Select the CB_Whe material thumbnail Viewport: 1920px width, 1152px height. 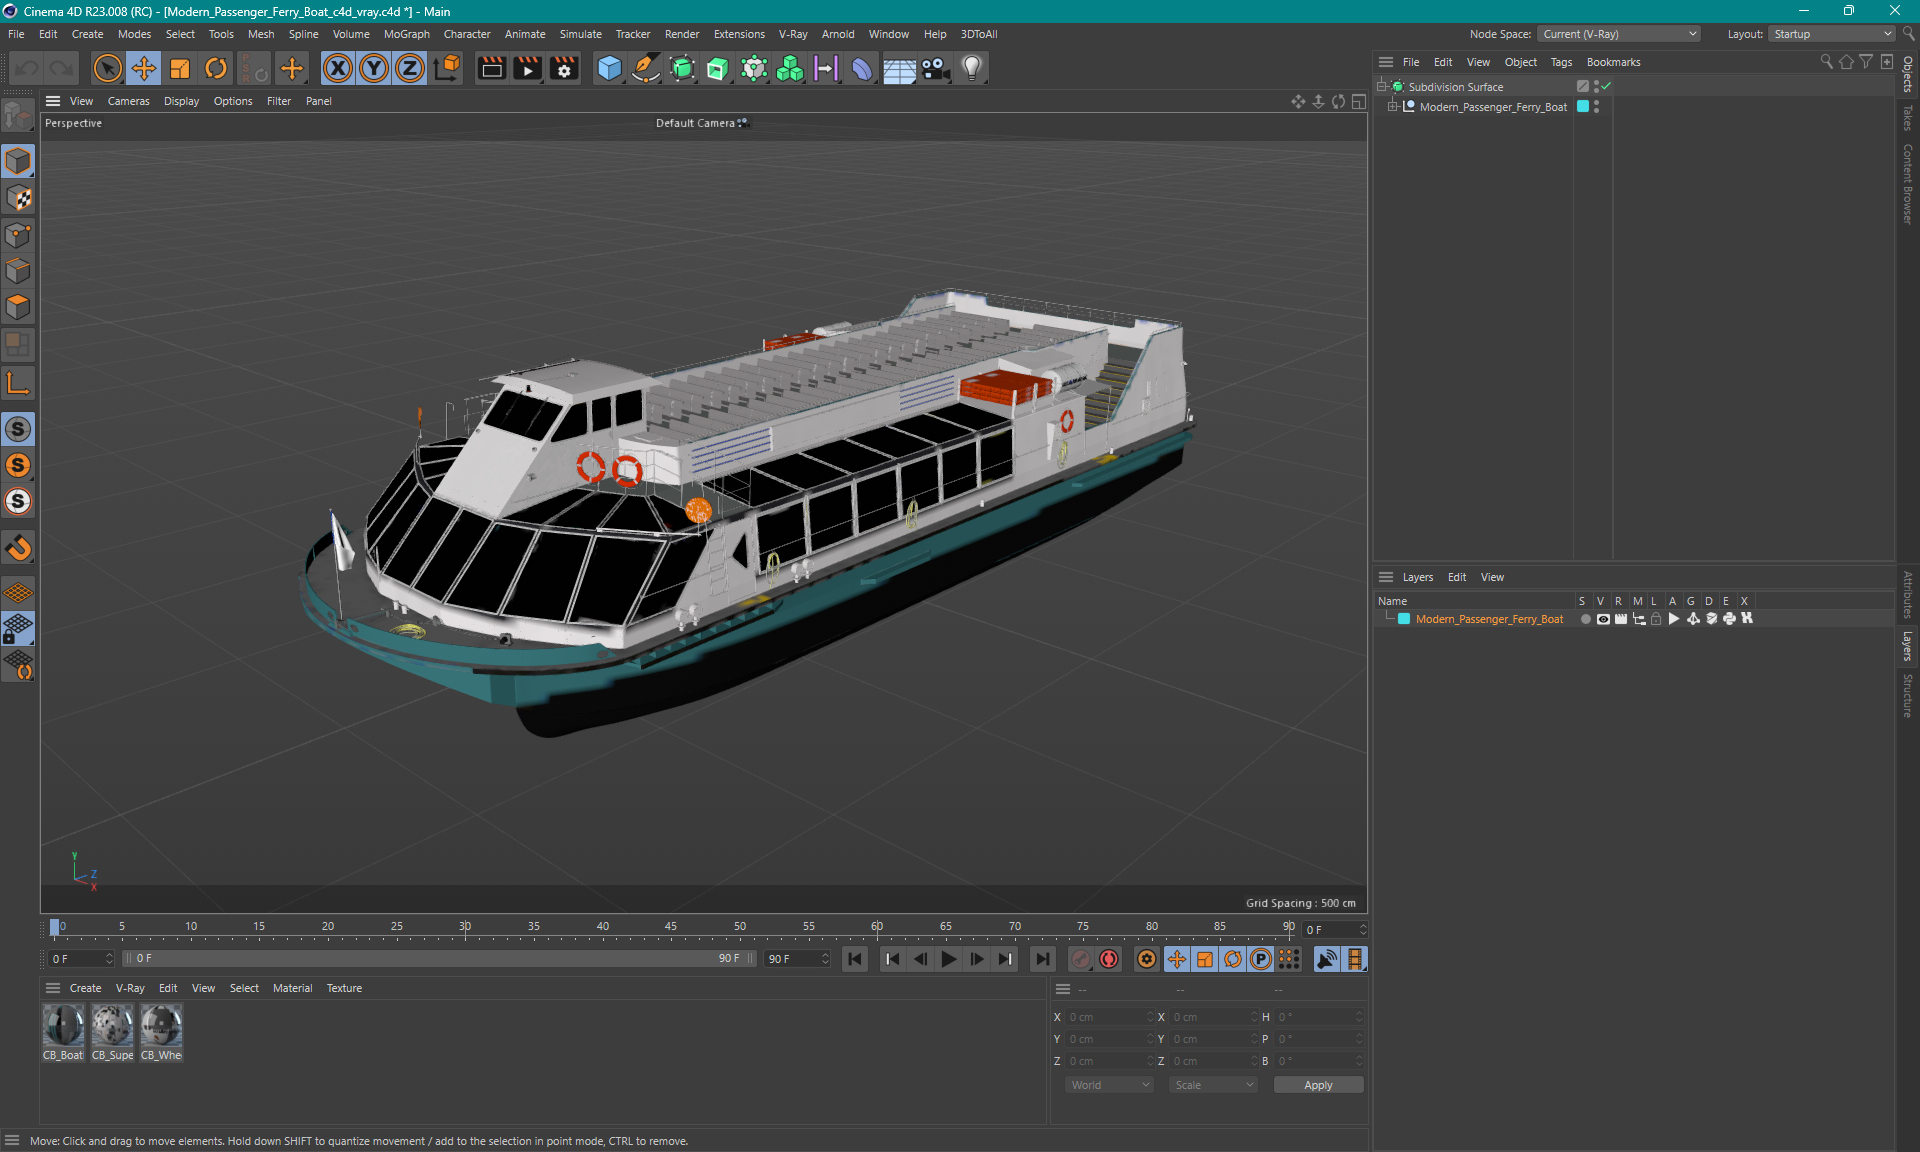click(161, 1033)
